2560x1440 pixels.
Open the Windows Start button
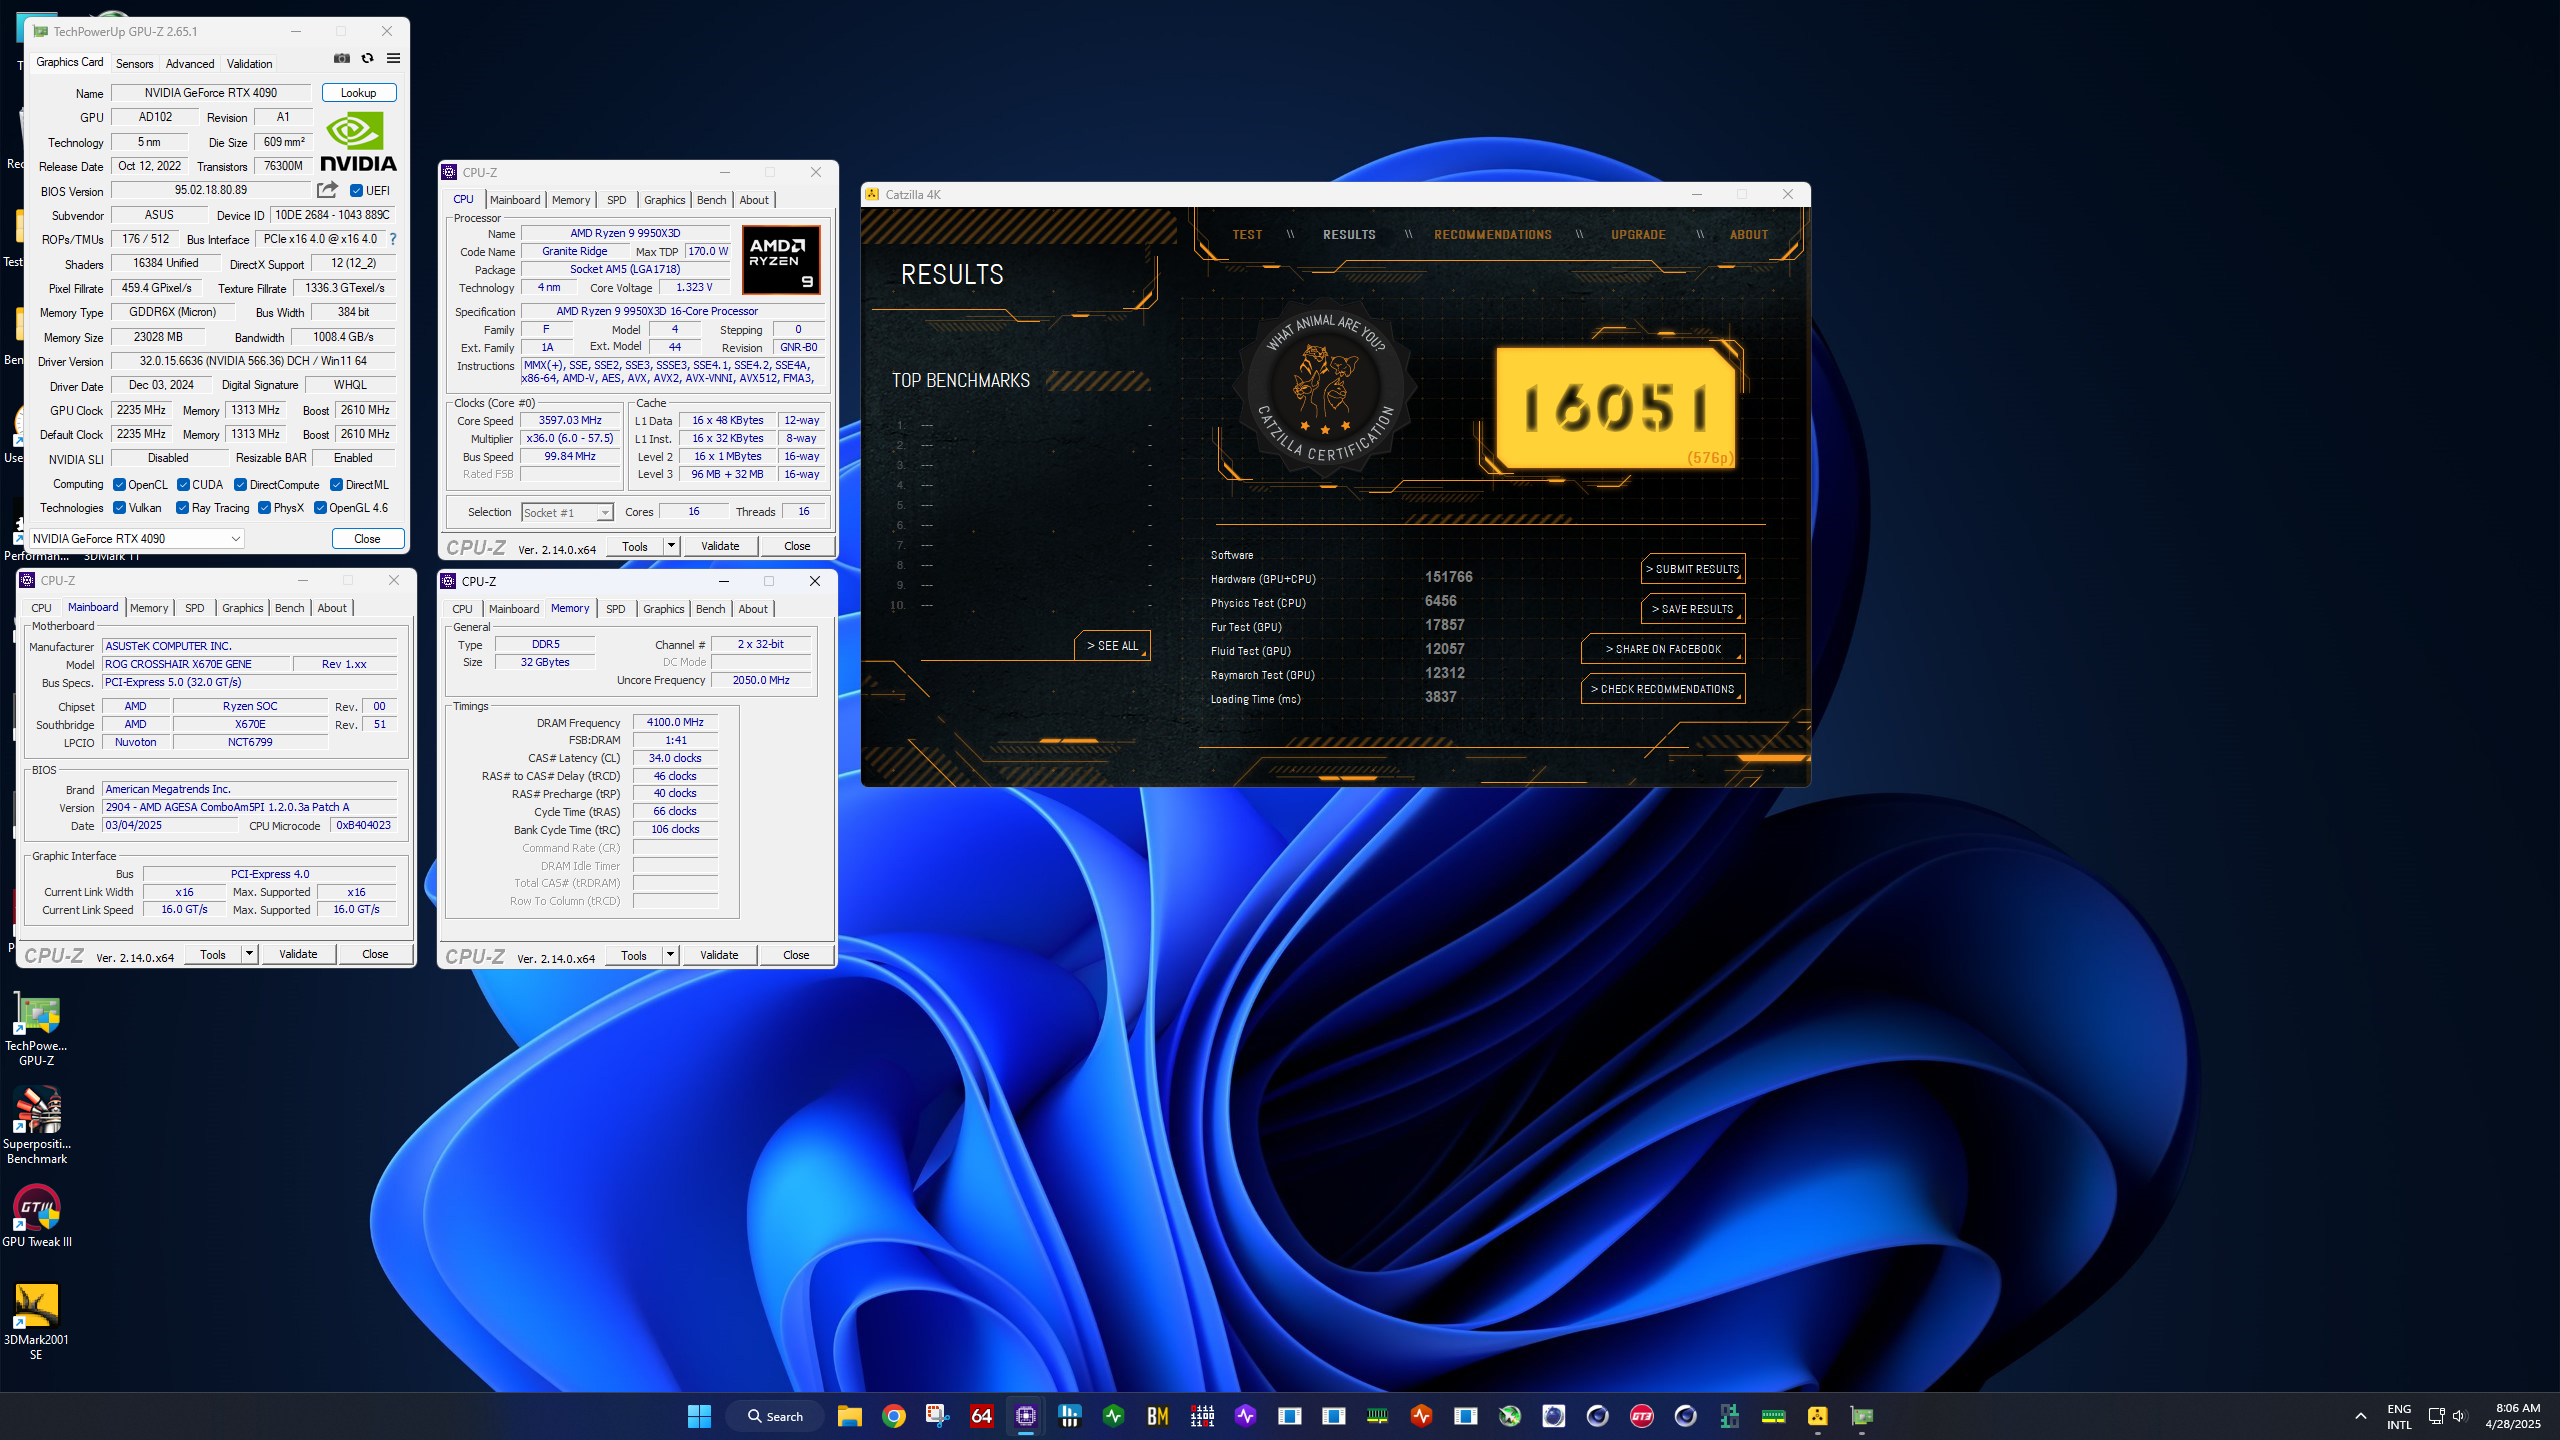(x=699, y=1416)
